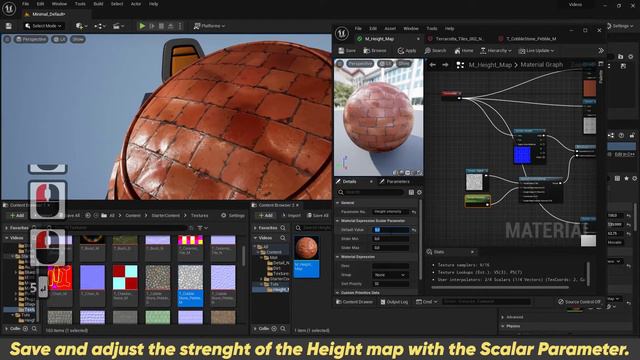Viewport: 640px width, 360px height.
Task: Open the Output Log in Material Editor
Action: 394,302
